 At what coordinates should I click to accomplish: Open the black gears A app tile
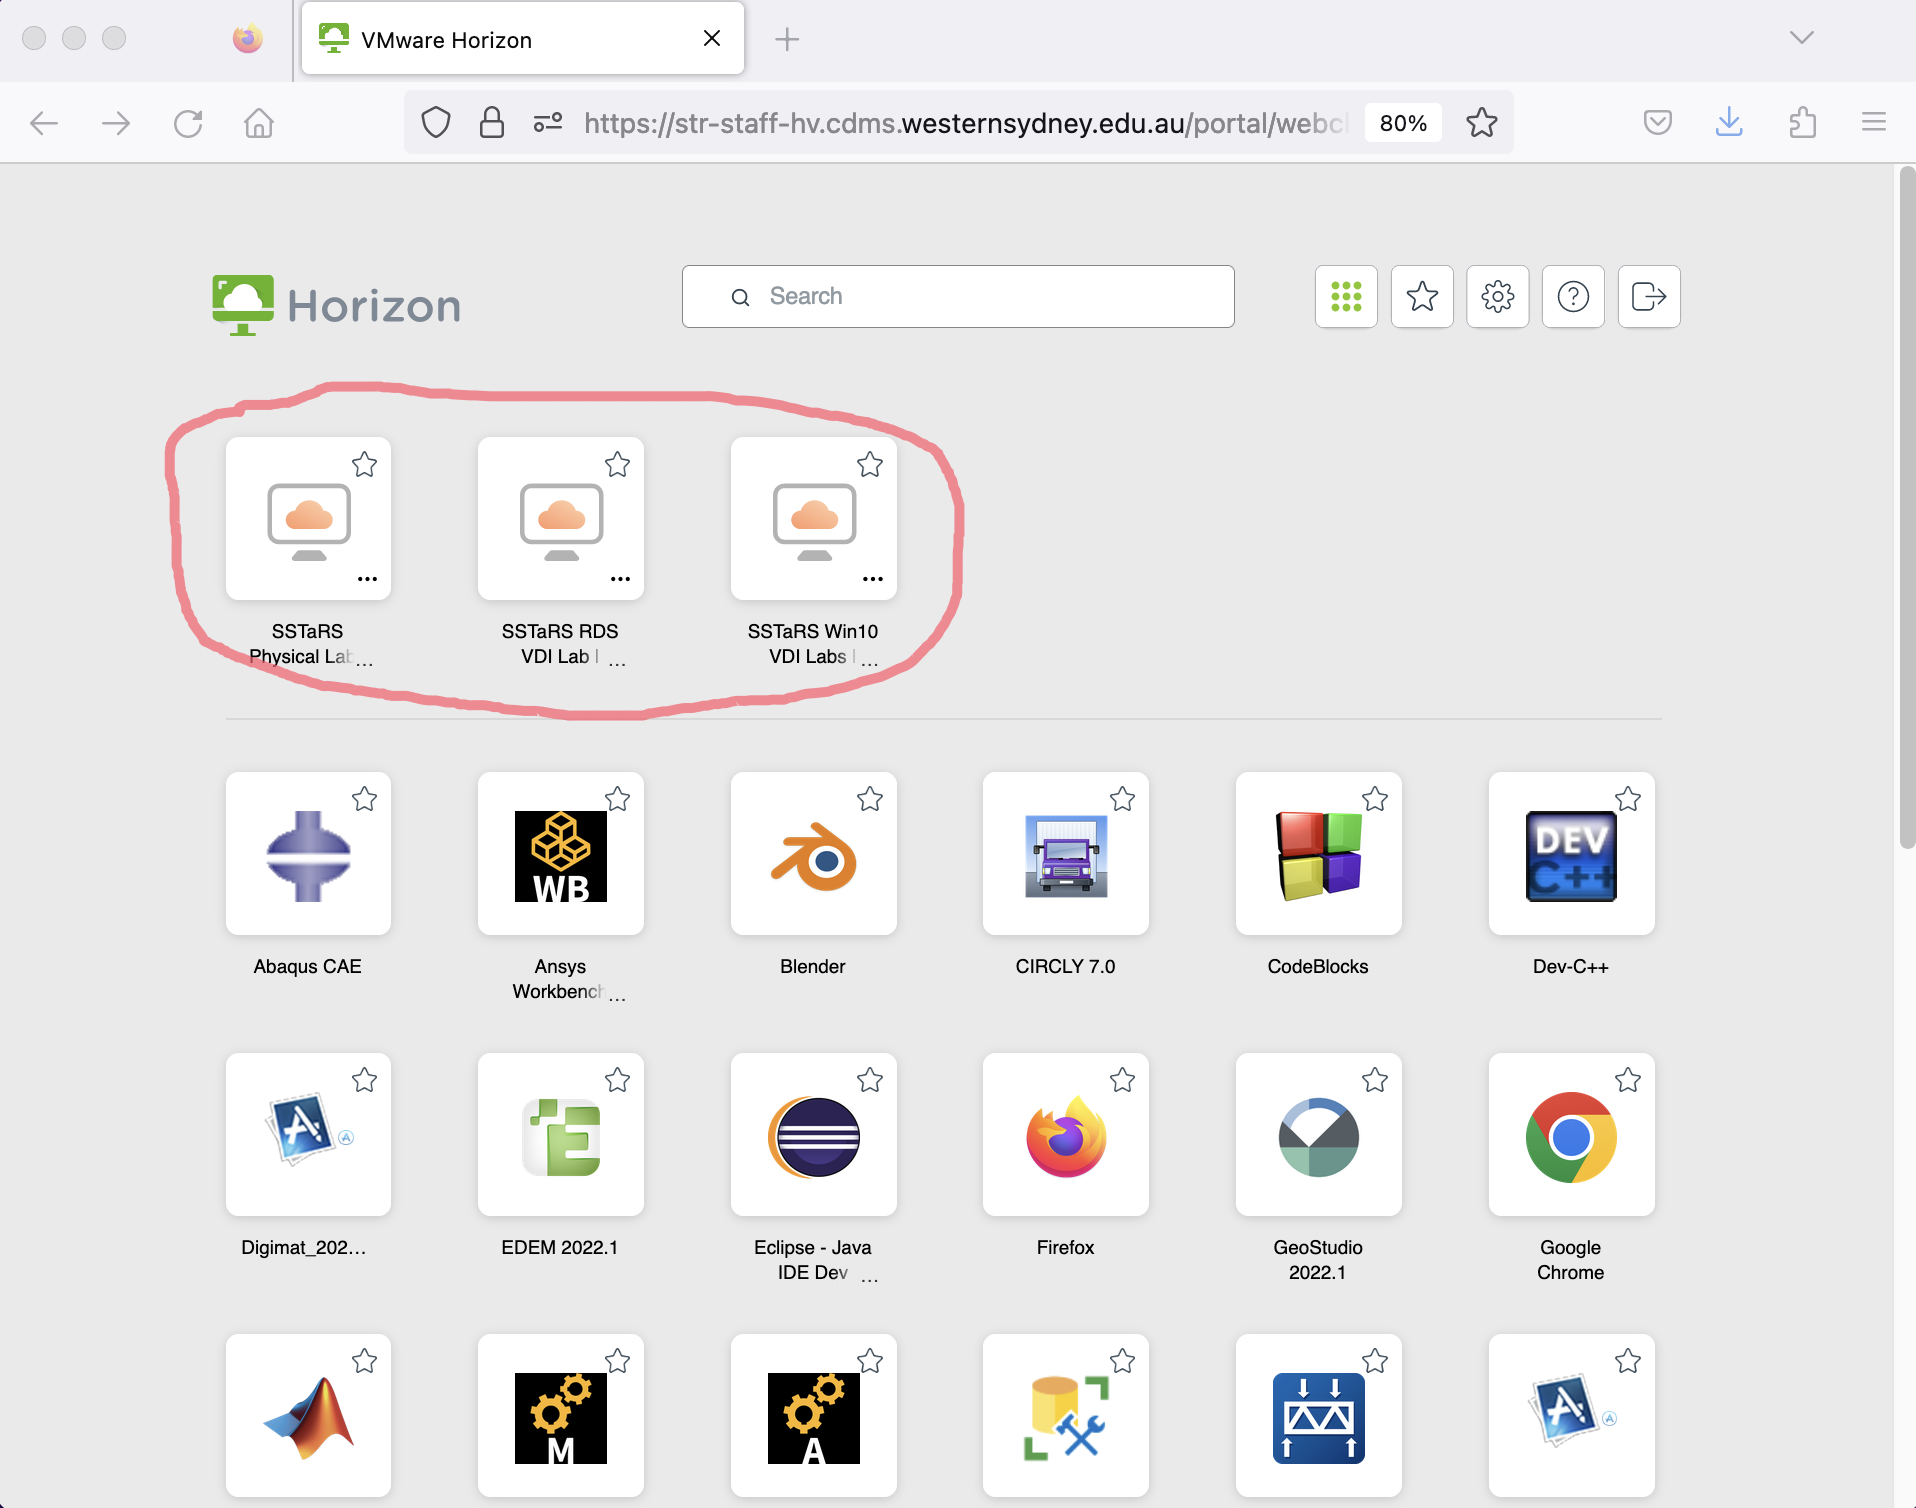(814, 1416)
